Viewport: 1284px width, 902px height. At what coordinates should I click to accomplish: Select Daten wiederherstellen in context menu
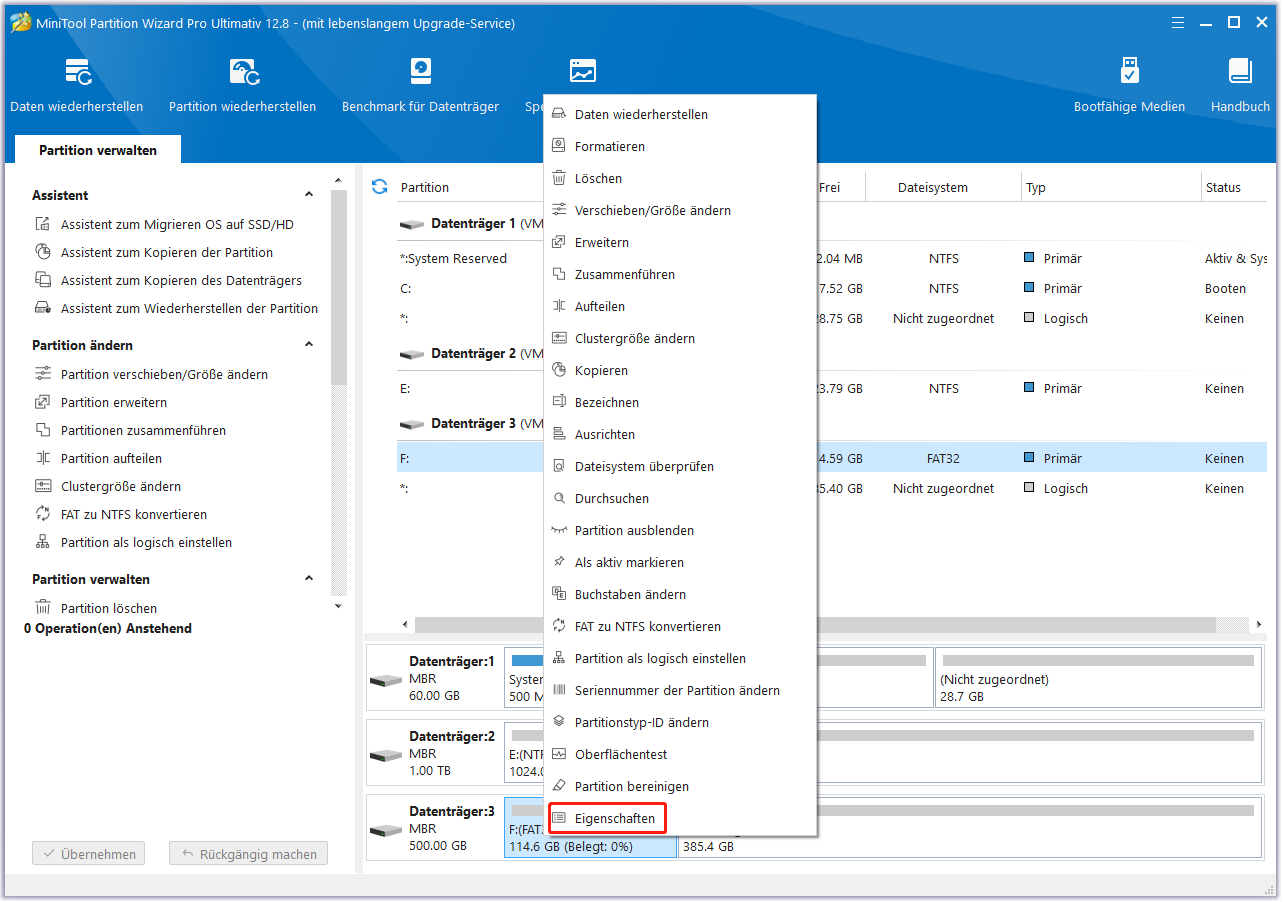[680, 115]
